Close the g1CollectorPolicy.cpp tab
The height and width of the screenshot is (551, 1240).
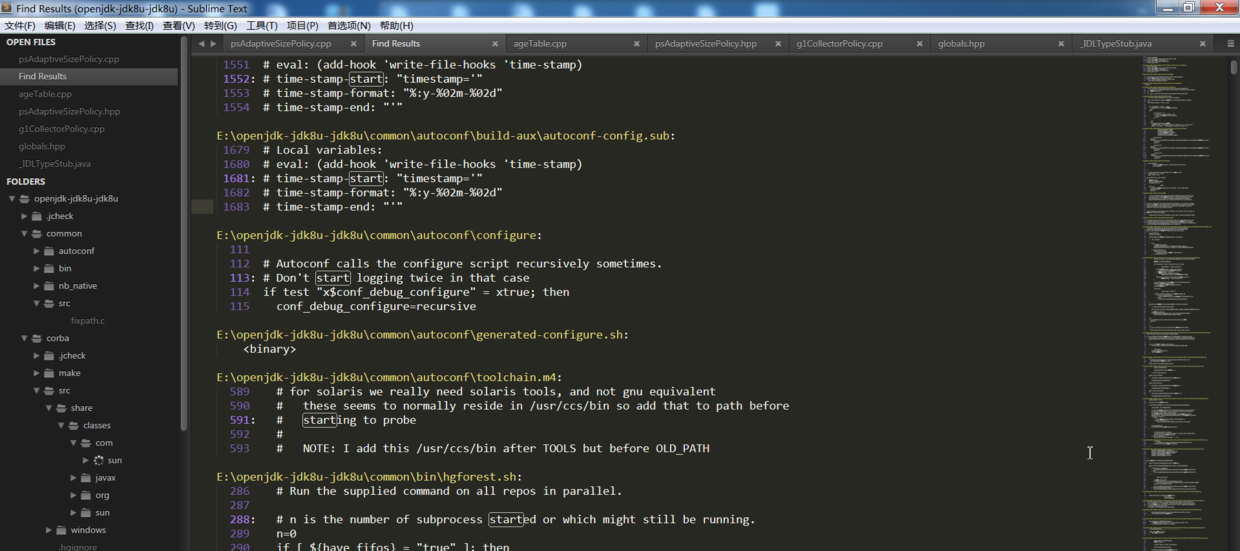(920, 44)
